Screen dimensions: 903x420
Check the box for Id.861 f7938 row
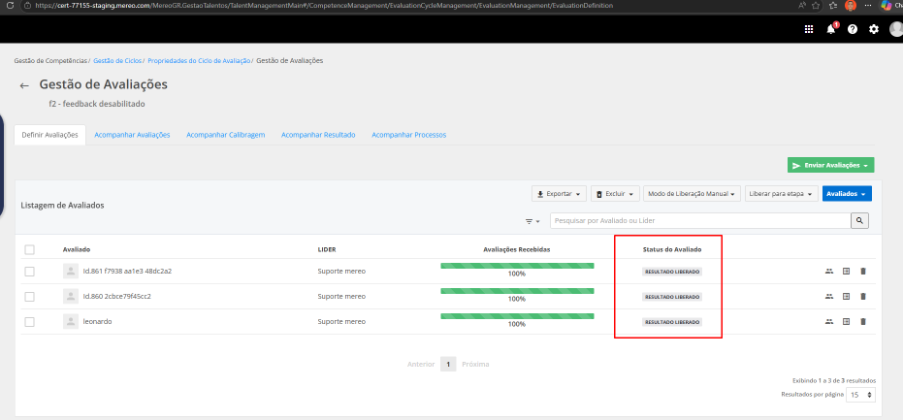coord(29,271)
